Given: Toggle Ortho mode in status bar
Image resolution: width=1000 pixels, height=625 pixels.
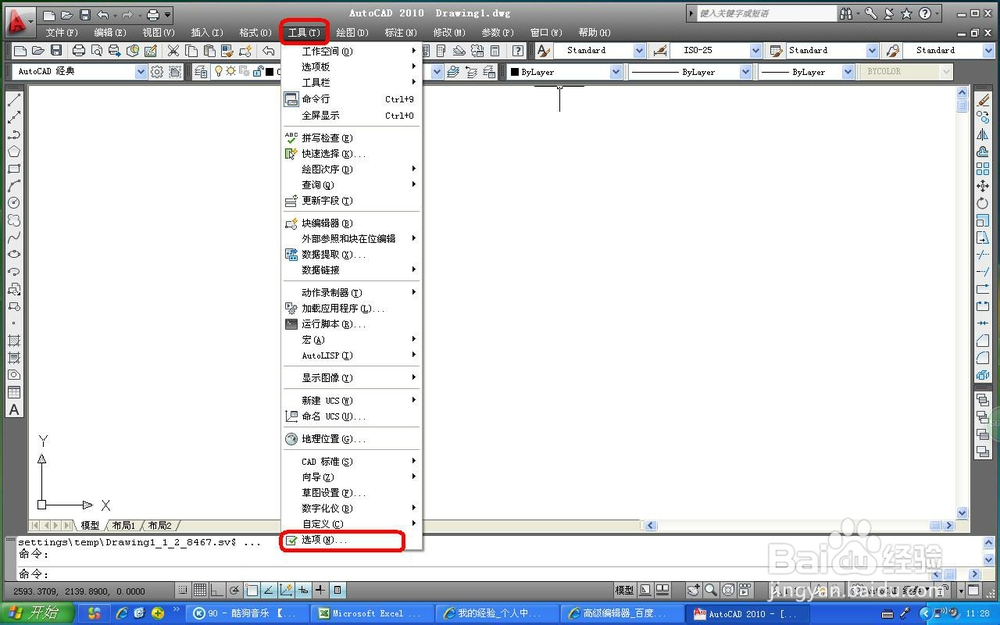Looking at the screenshot, I should click(217, 590).
